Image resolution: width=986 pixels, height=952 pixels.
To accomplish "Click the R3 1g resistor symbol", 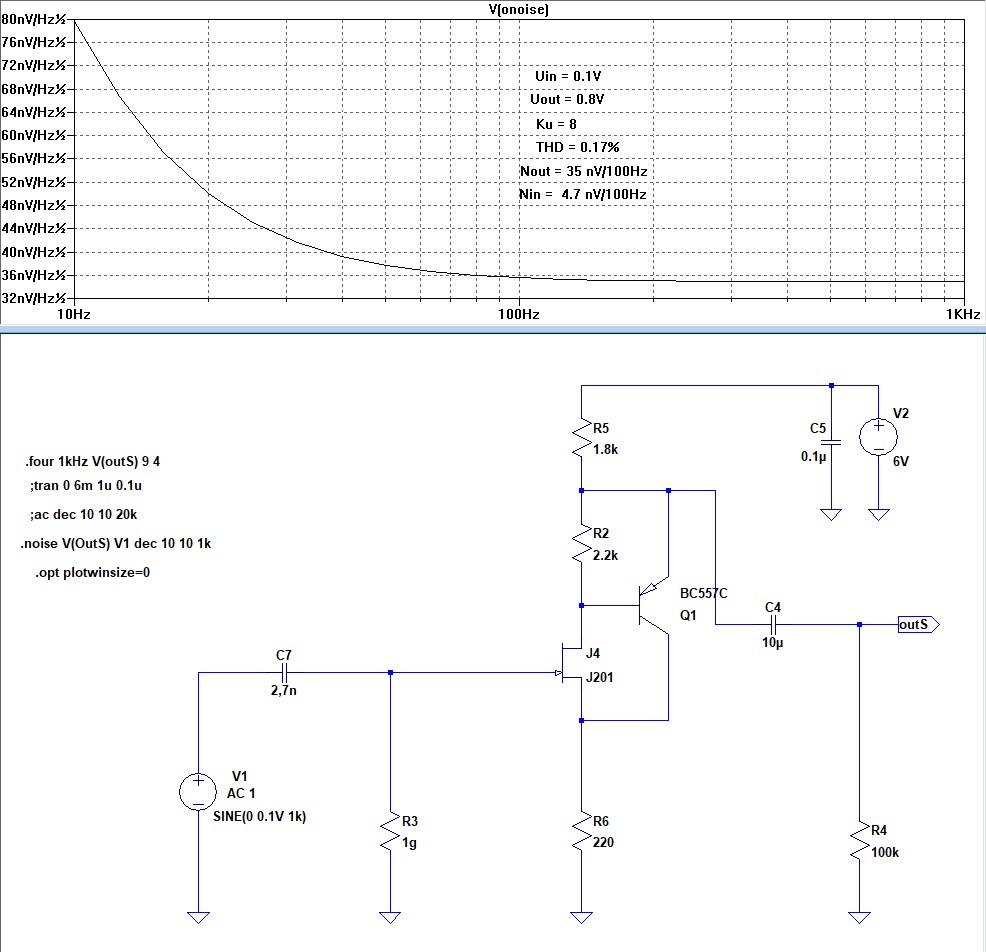I will tap(390, 832).
